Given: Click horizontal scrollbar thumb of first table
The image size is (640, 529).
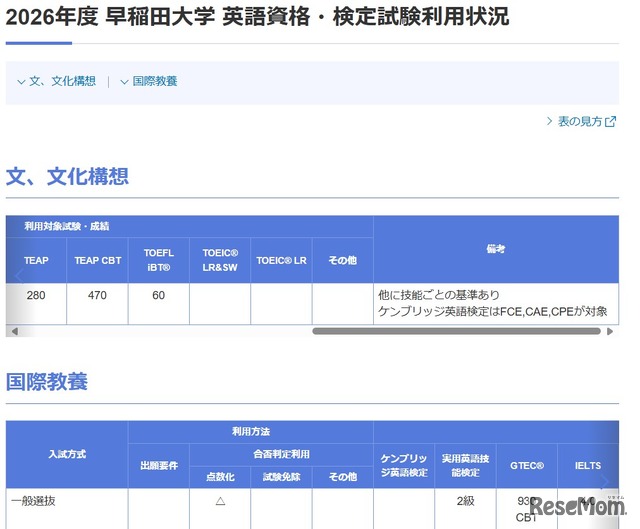Looking at the screenshot, I should click(456, 331).
